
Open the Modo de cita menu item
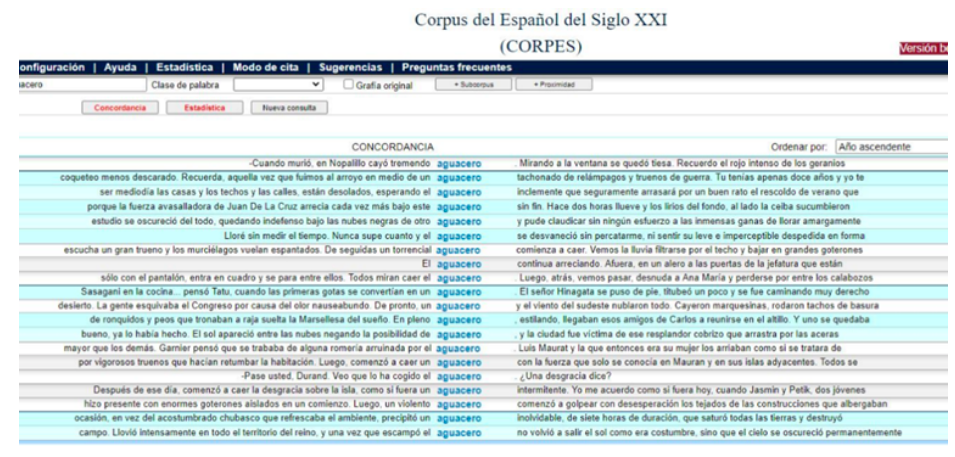[x=266, y=68]
